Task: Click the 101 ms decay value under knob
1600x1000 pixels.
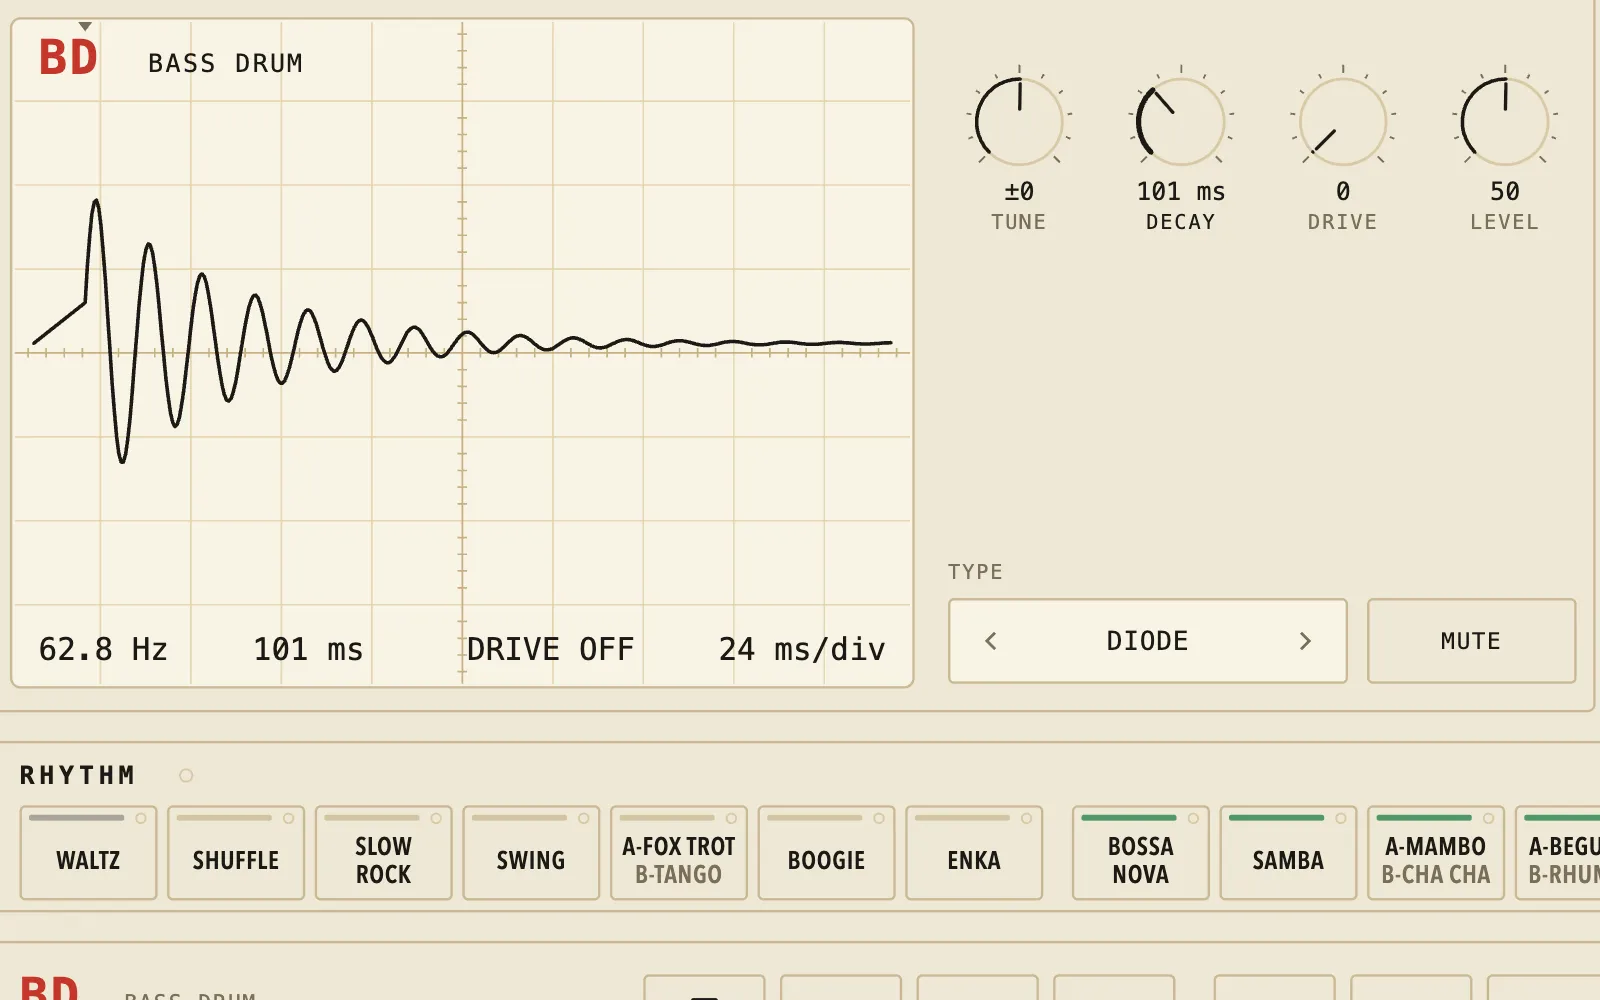Action: (x=1181, y=191)
